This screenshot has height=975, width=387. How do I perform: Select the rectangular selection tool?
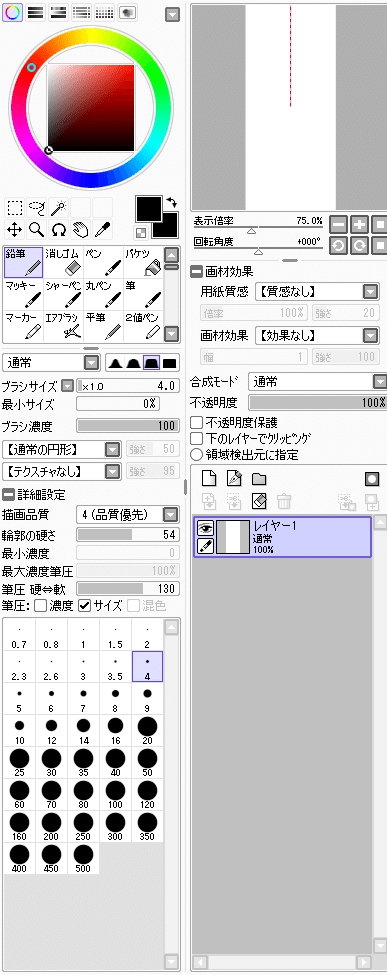pos(15,207)
